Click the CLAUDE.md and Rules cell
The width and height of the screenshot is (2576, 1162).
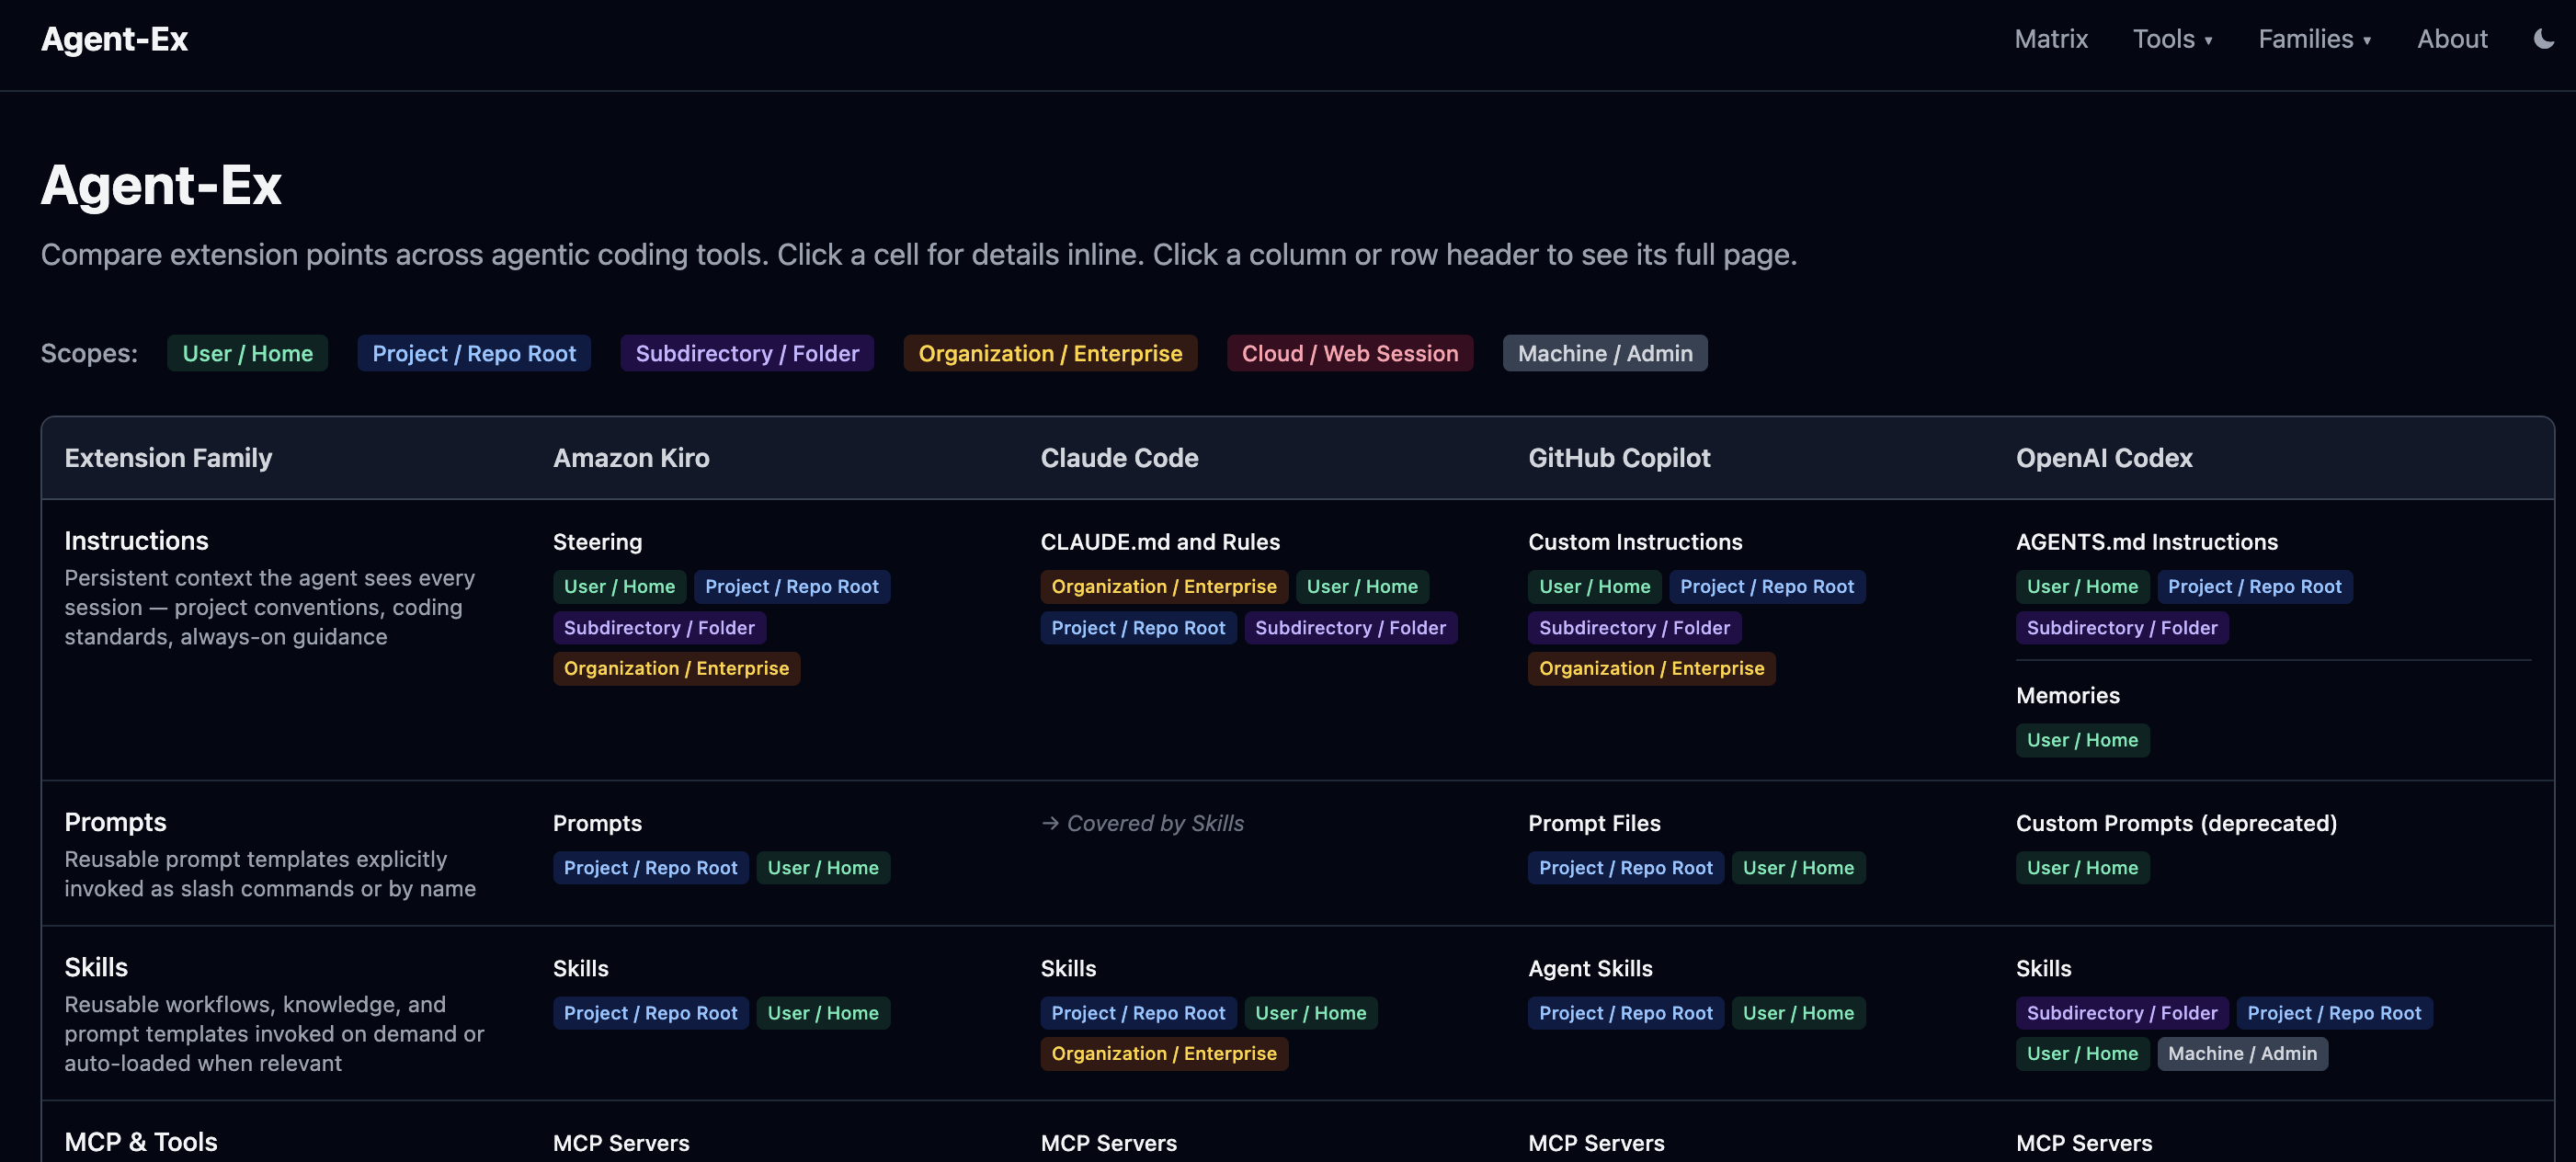[x=1160, y=542]
